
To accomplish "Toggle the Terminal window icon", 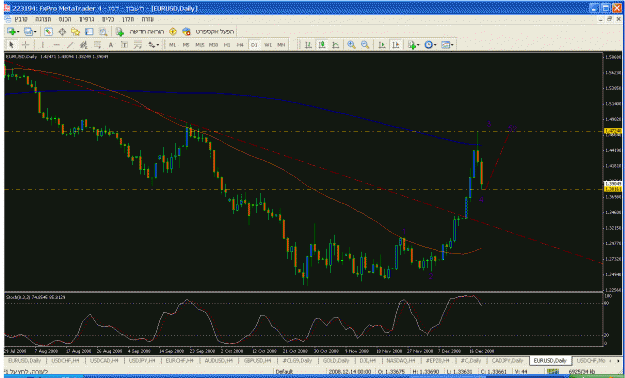I will tap(89, 32).
